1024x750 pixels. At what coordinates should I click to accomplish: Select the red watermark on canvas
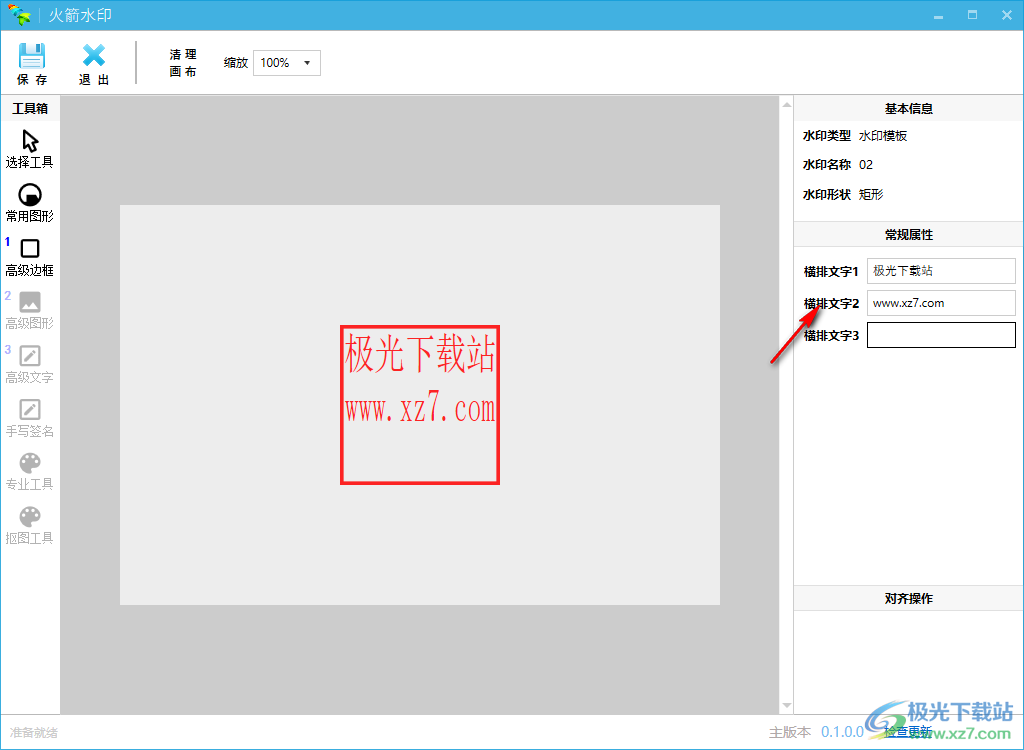click(x=420, y=405)
